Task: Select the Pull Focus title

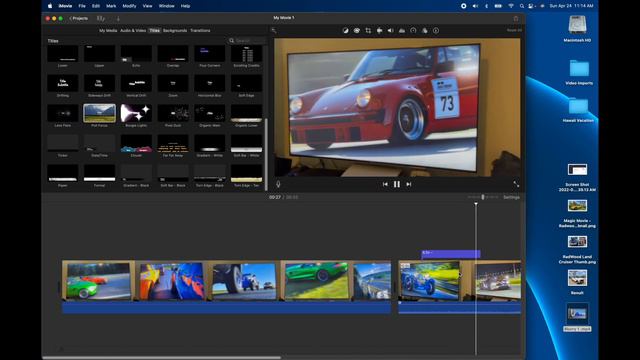Action: (99, 113)
